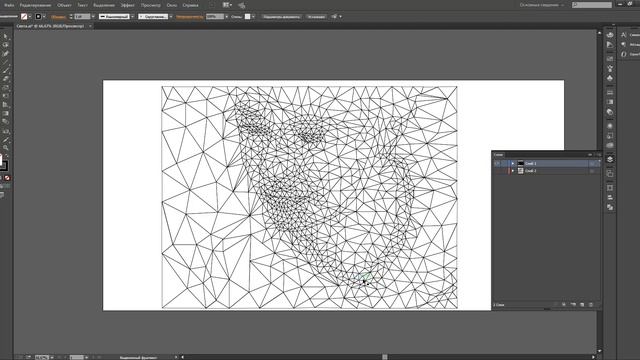This screenshot has width=640, height=360.
Task: Click the orange Непрозрачность link
Action: 190,17
